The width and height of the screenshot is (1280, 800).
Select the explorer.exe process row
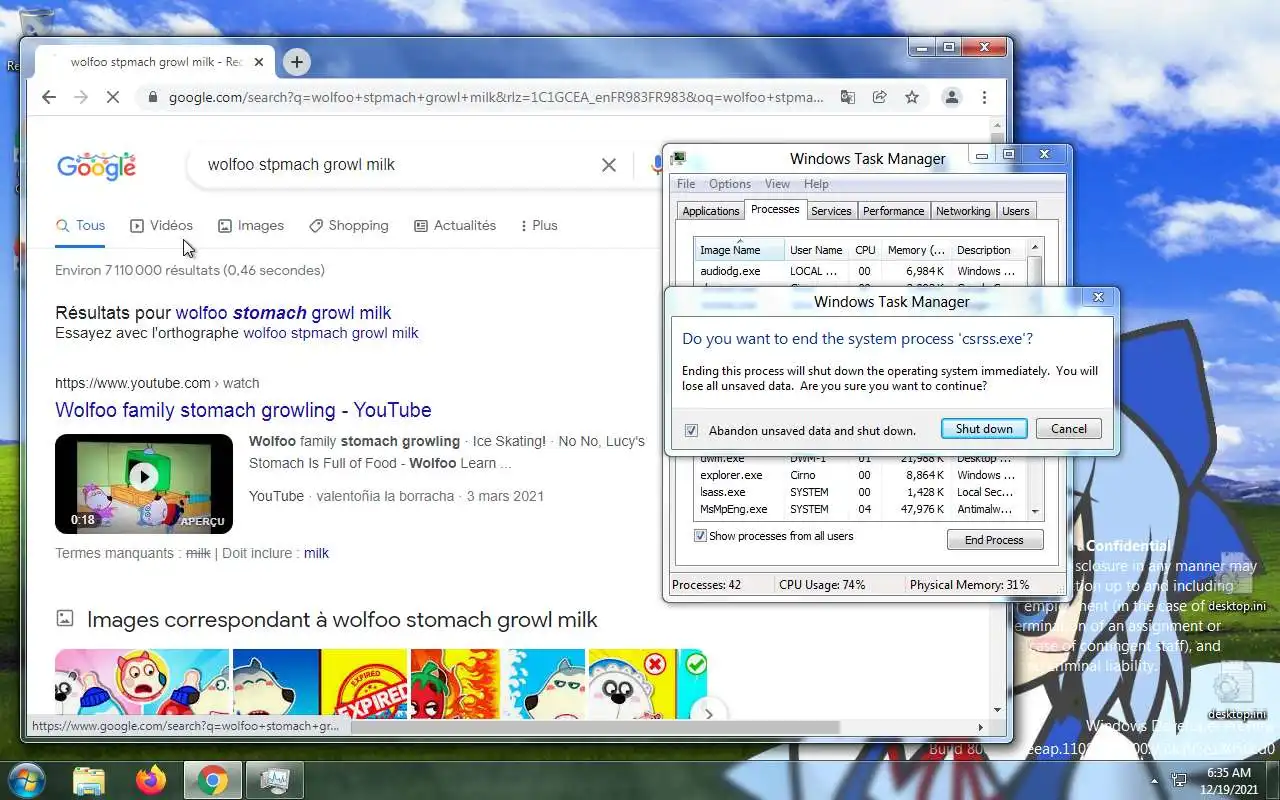tap(861, 475)
